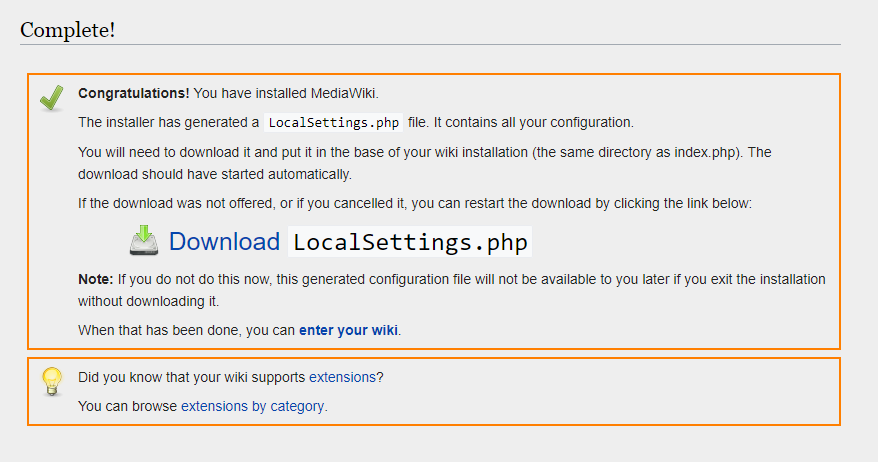Click inline LocalSettings.php code in installer sentence
The width and height of the screenshot is (878, 462).
pos(334,123)
